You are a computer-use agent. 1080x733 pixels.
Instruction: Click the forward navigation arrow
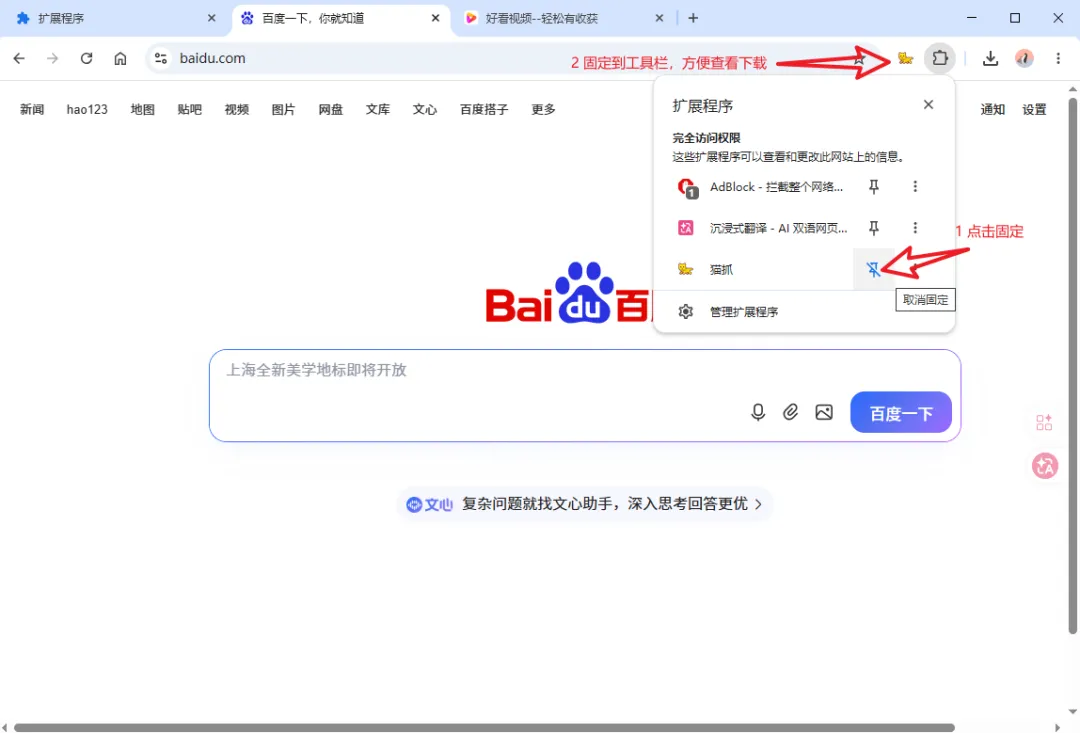(x=52, y=59)
